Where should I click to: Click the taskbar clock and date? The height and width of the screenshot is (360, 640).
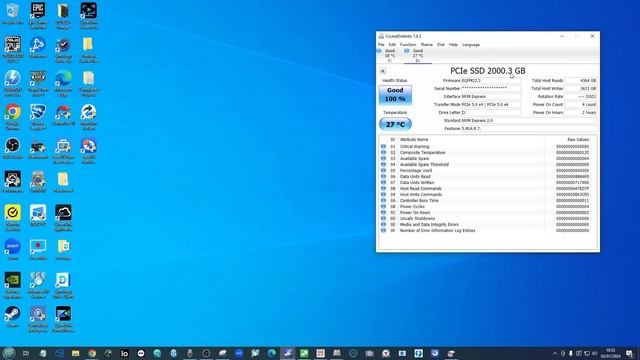click(610, 353)
